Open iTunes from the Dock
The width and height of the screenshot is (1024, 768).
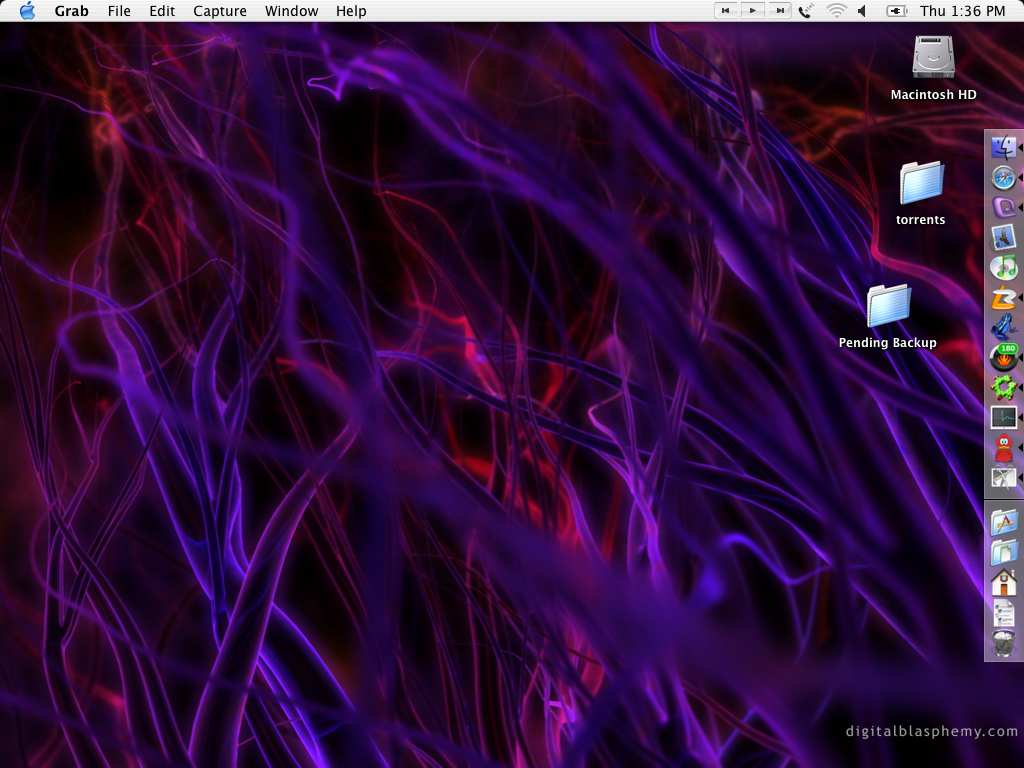[1003, 268]
